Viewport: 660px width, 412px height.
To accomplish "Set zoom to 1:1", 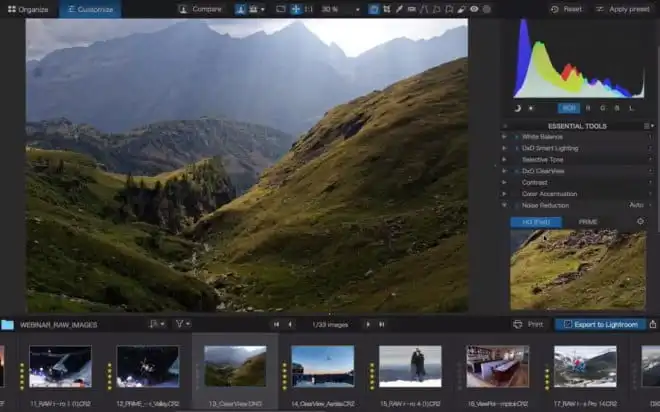I will coord(309,9).
